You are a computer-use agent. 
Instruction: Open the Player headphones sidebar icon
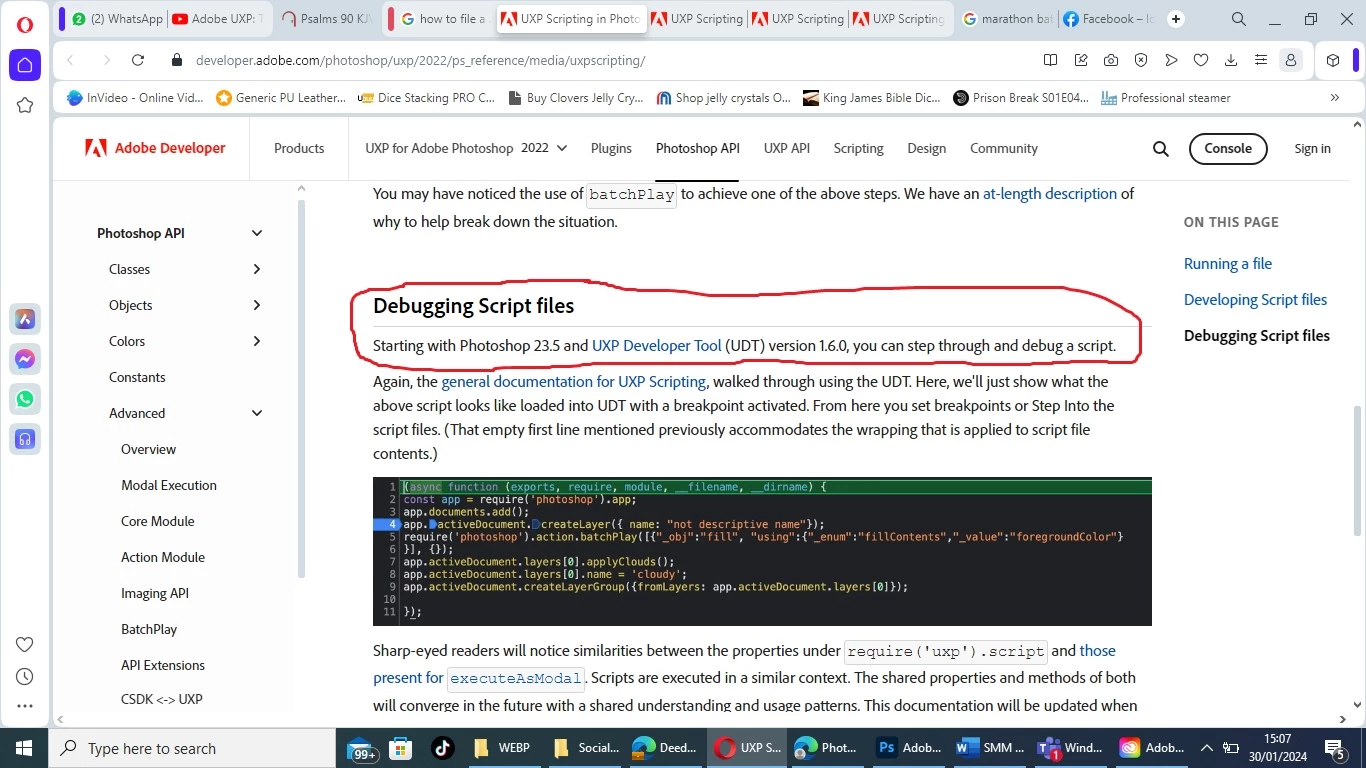coord(25,438)
